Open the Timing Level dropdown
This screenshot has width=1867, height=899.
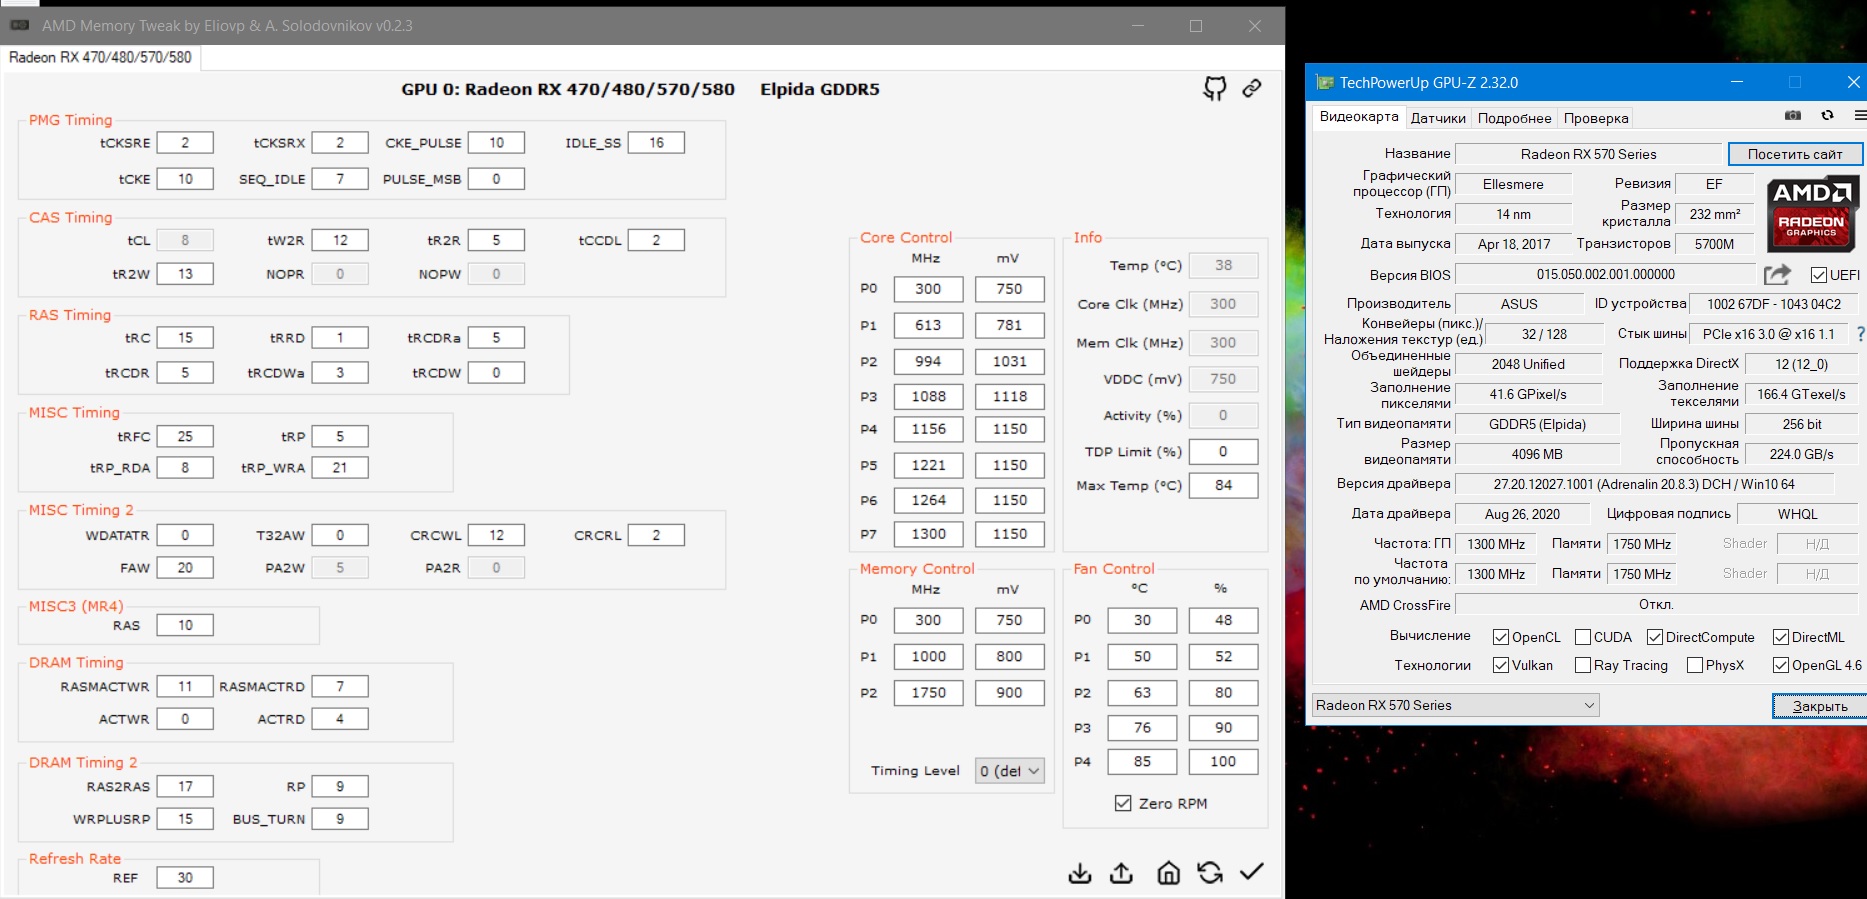1010,771
